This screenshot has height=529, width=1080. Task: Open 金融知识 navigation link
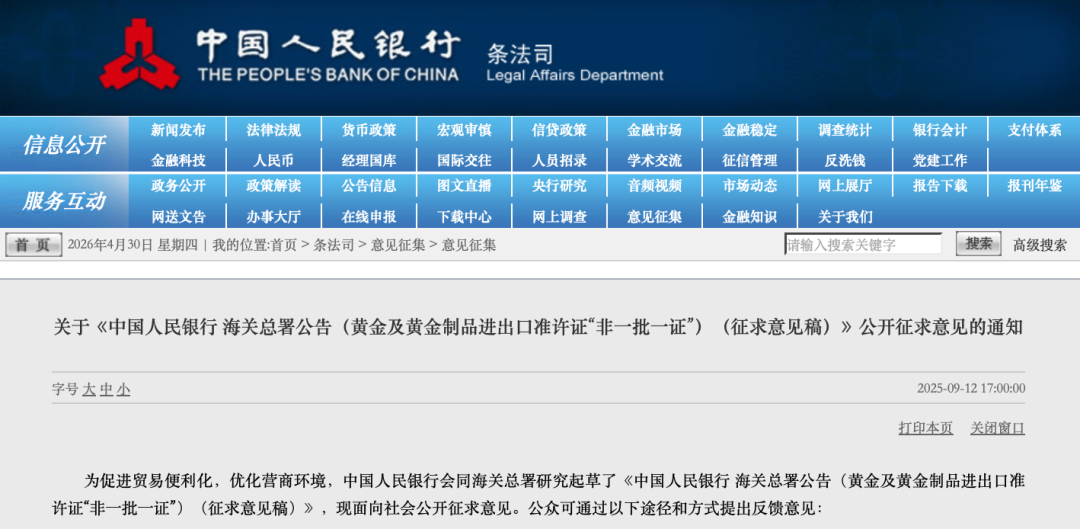pyautogui.click(x=750, y=217)
